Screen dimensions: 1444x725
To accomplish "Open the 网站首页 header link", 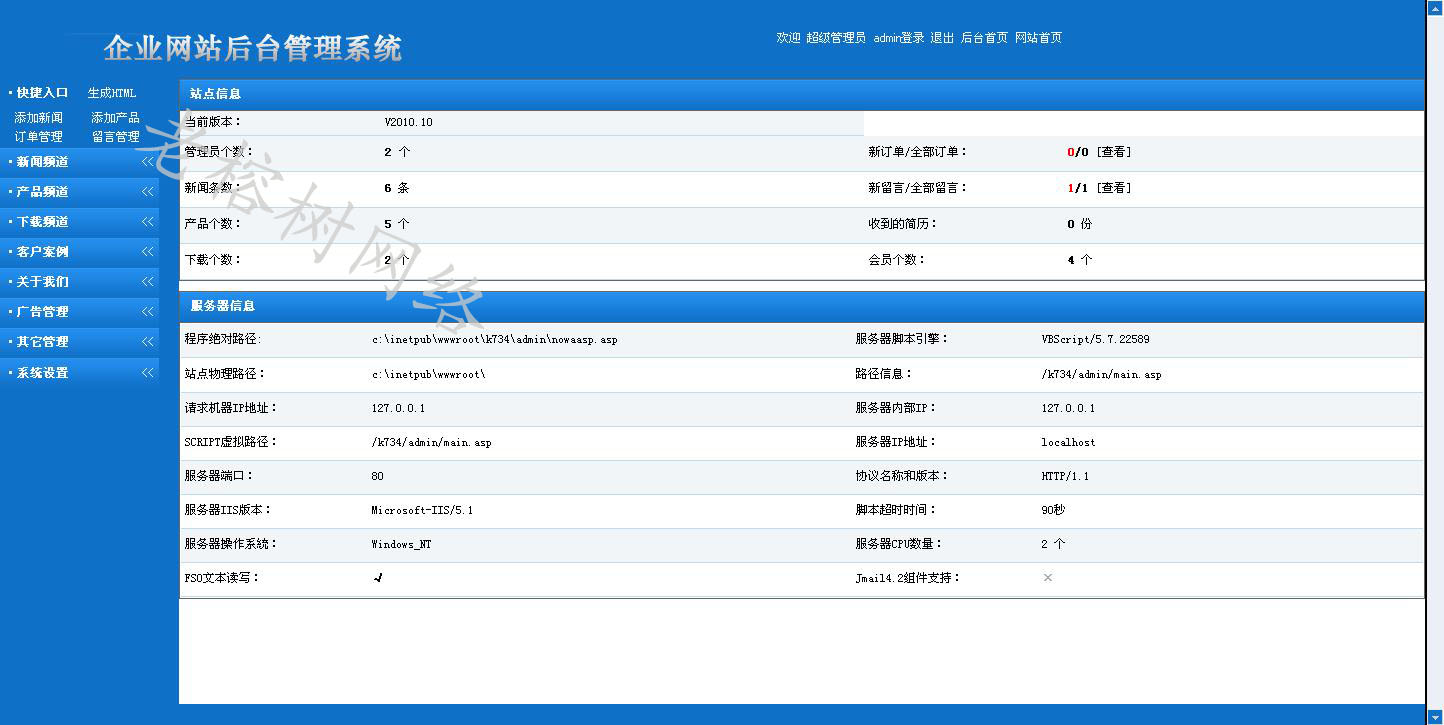I will [x=1038, y=38].
